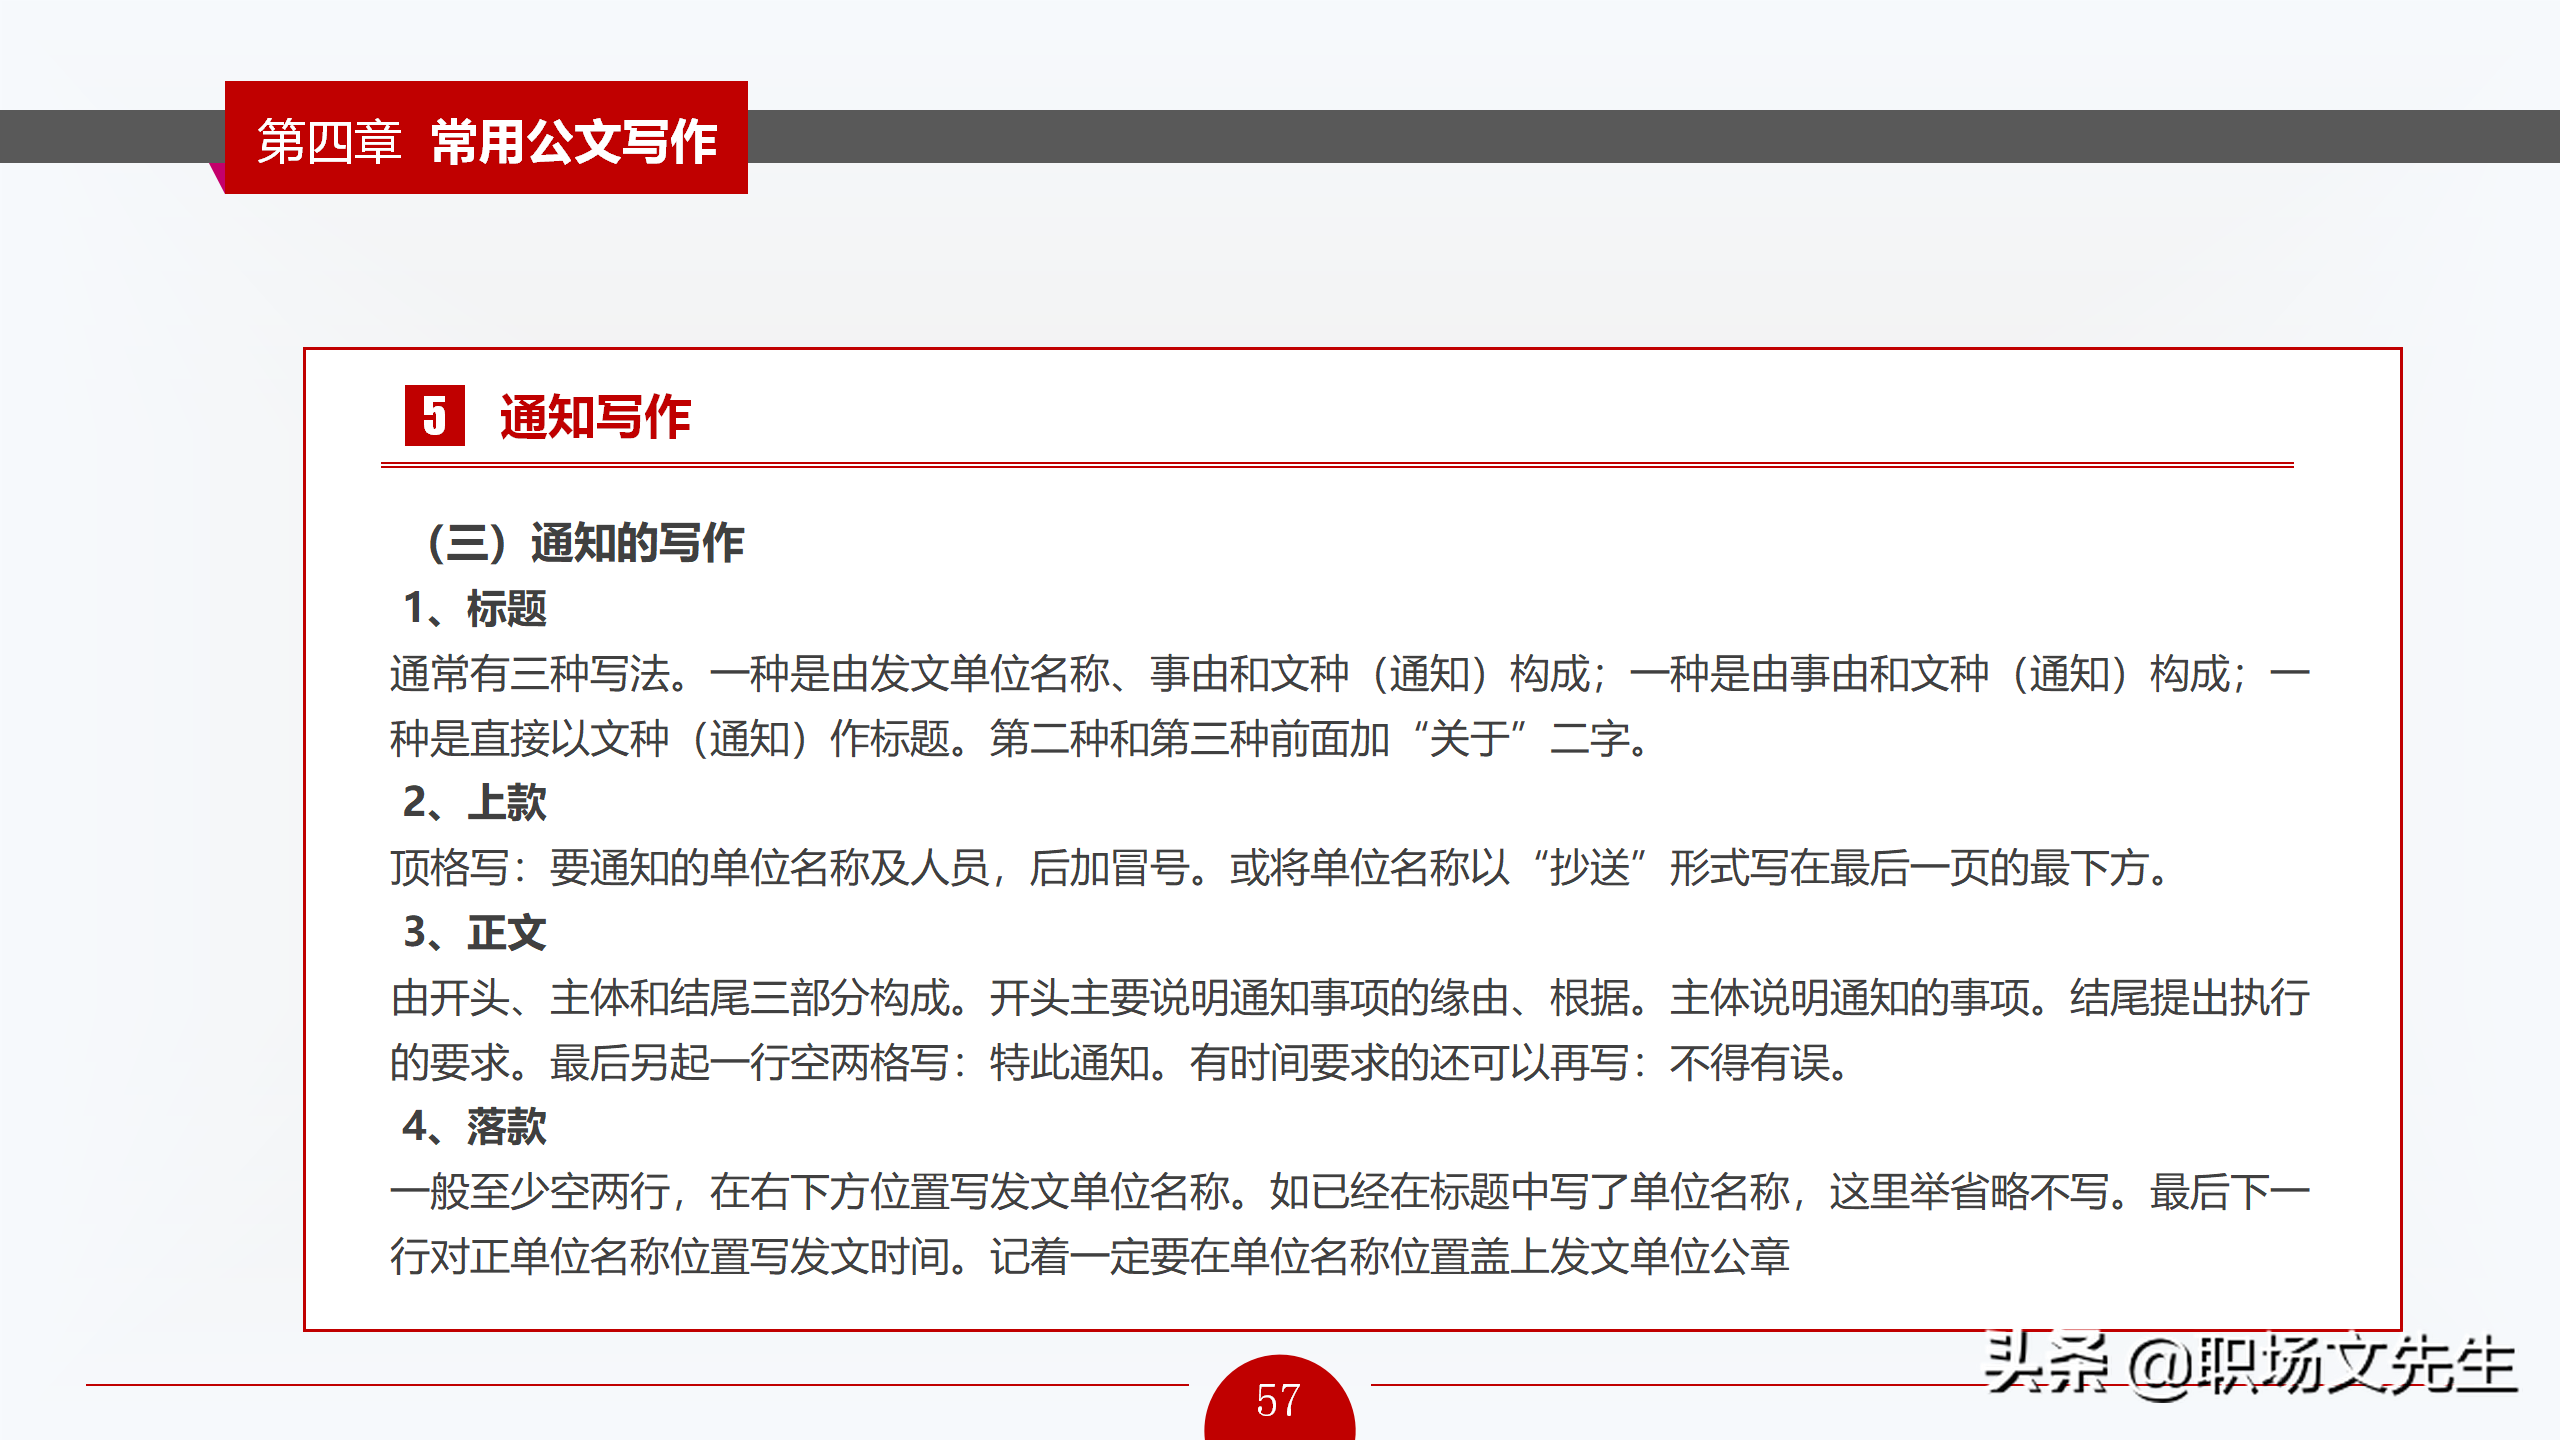Click the red number 5 section badge
This screenshot has height=1440, width=2560.
(x=434, y=415)
